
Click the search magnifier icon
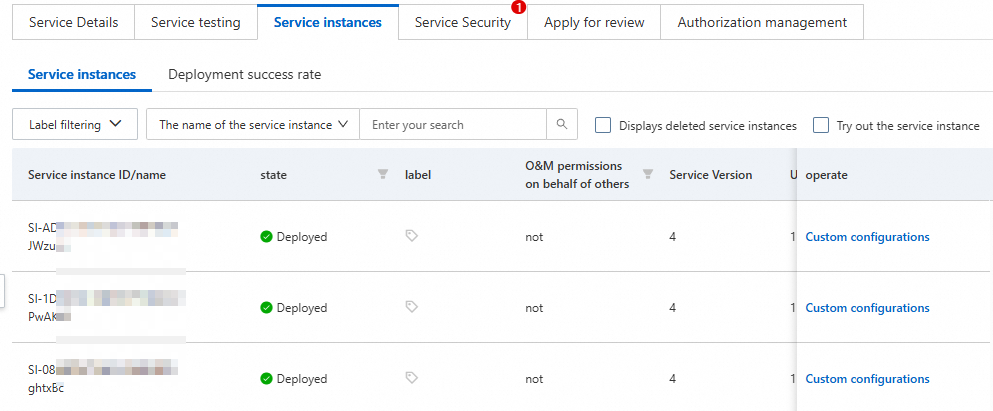pos(562,125)
